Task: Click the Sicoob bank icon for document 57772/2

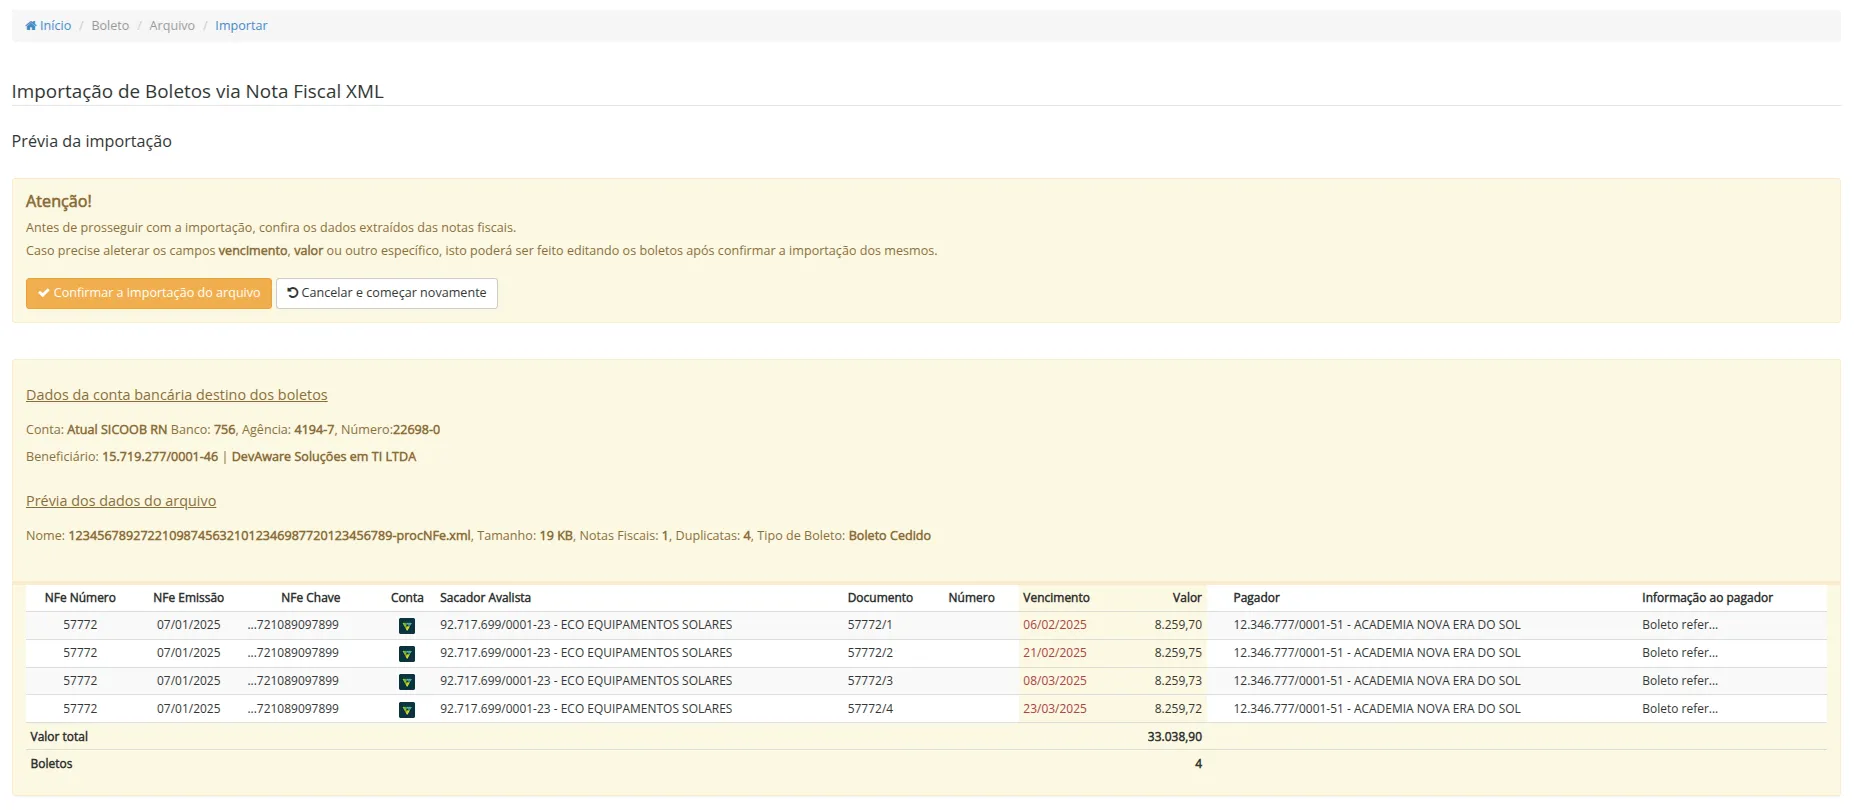Action: [406, 654]
